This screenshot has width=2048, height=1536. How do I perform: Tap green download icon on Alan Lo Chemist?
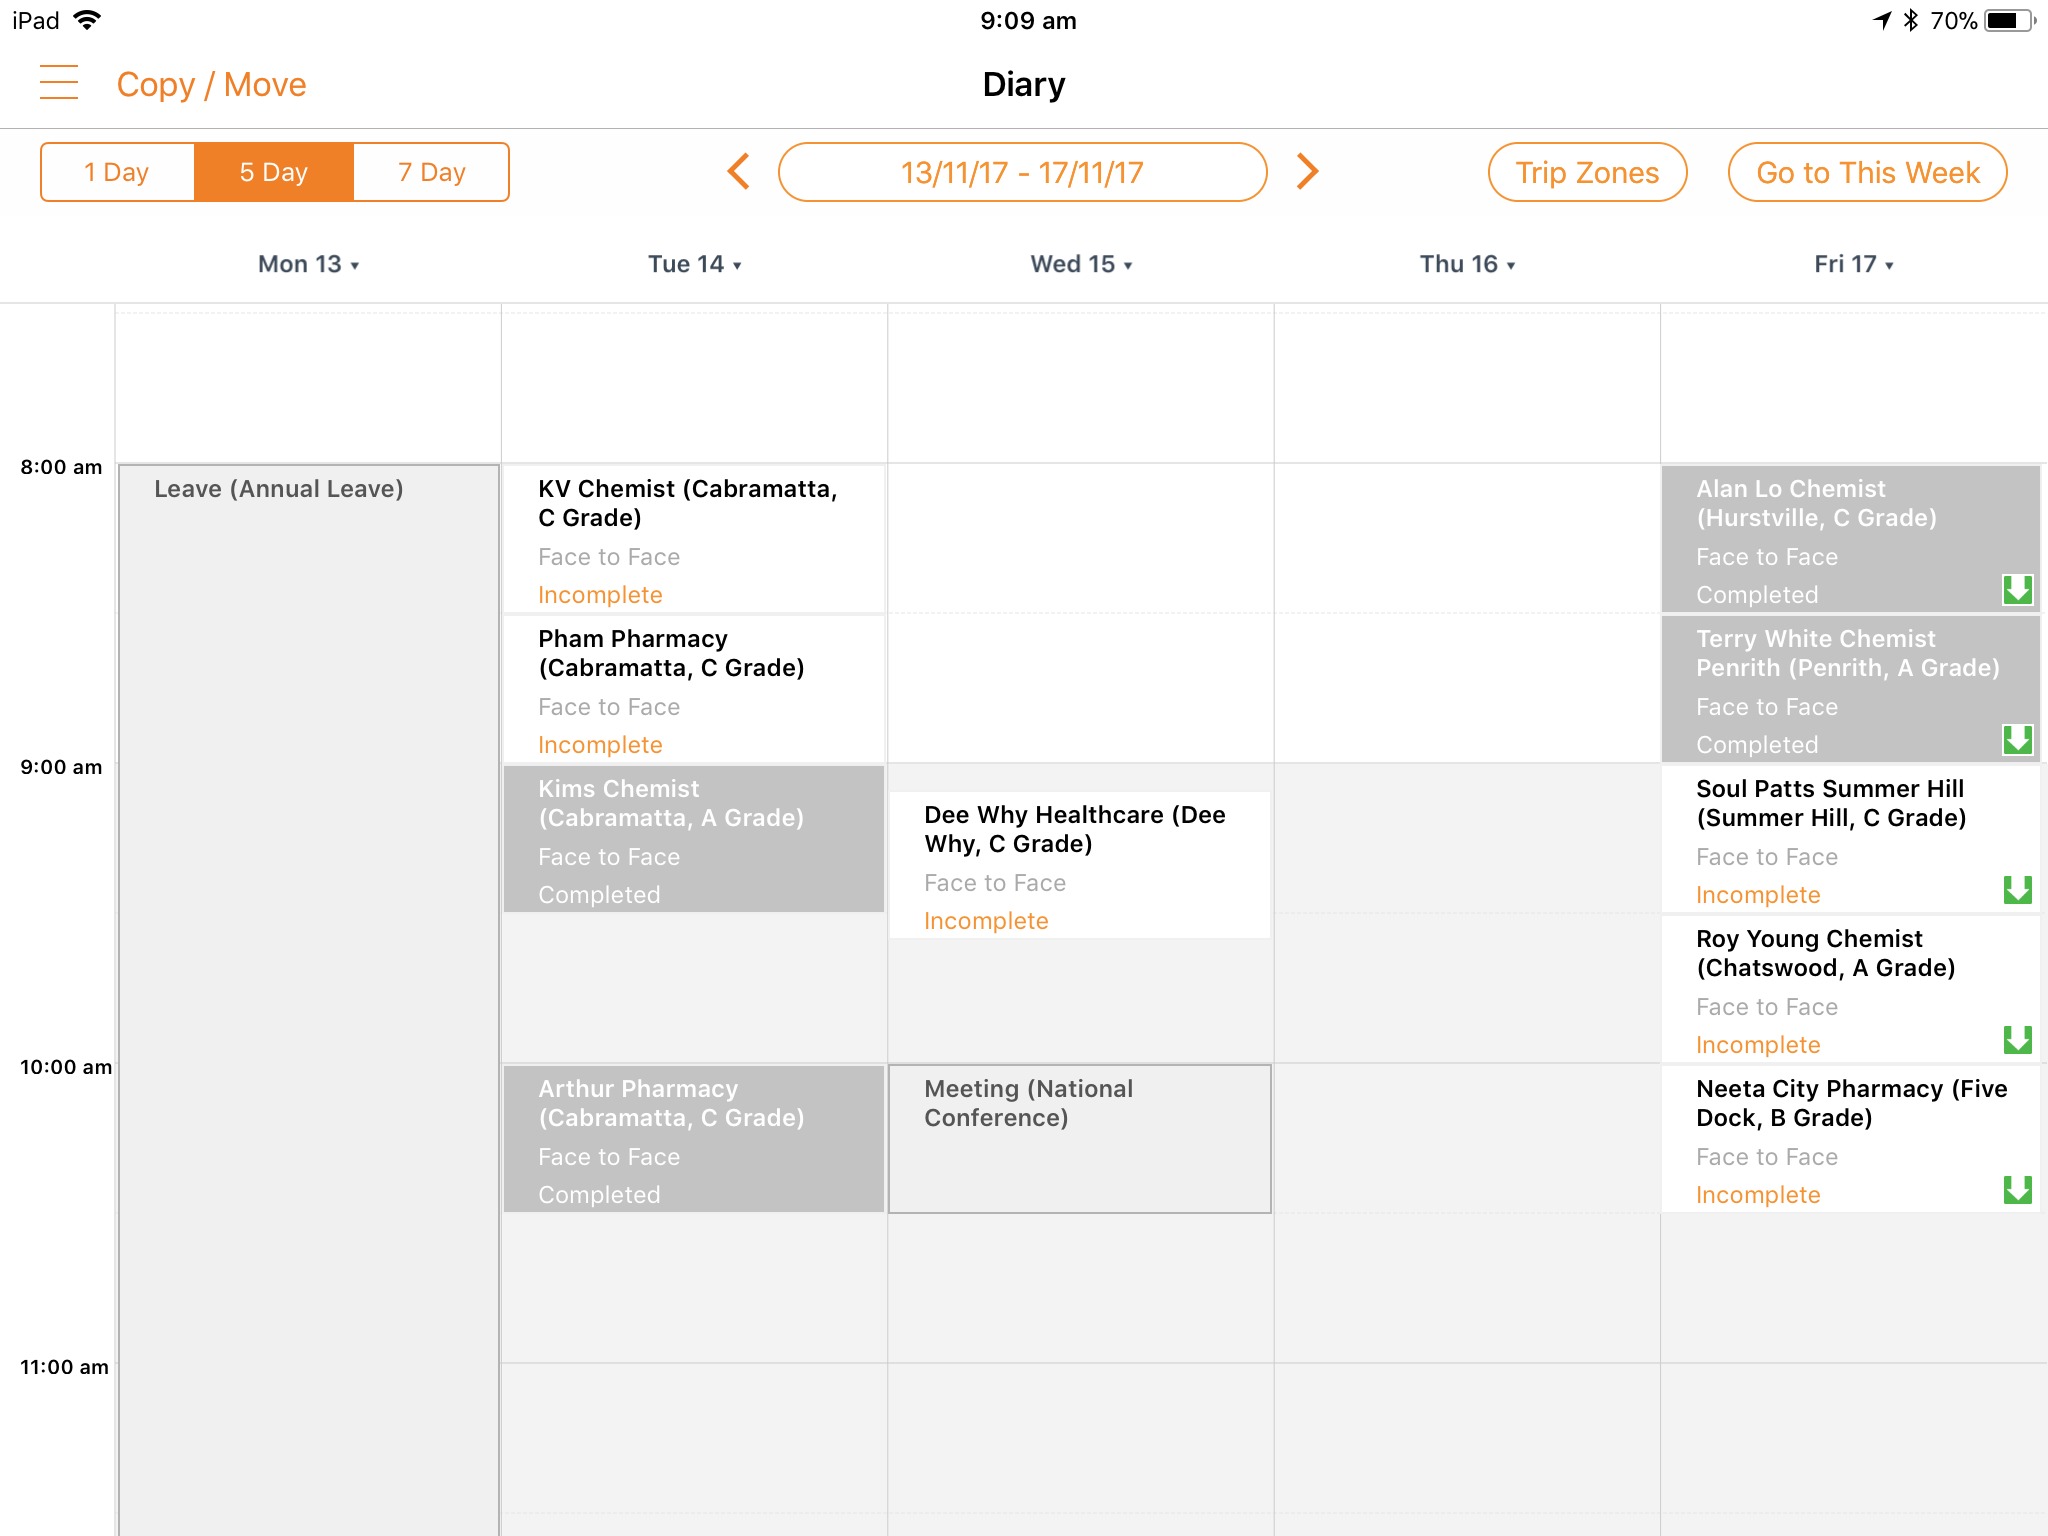(2017, 589)
